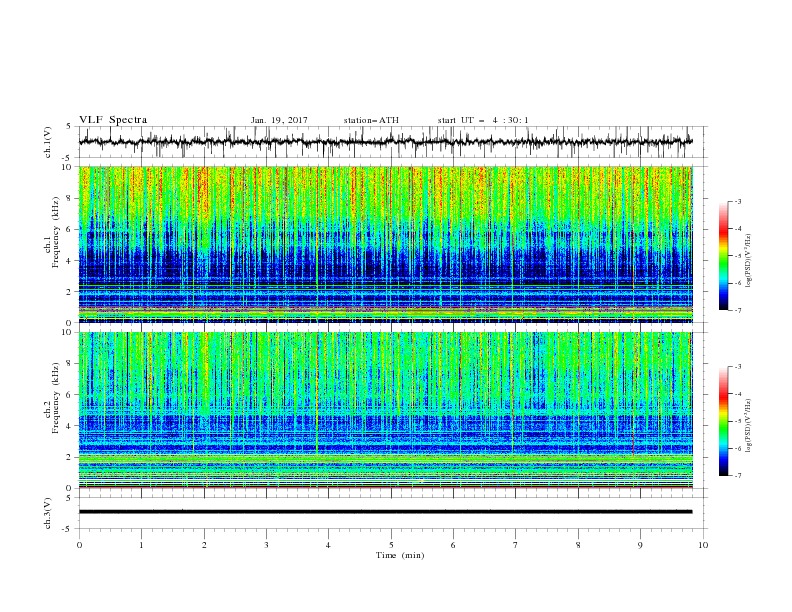Screen dimensions: 792x612
Task: Click the 'ch.1(V)' waveform axis label
Action: 48,142
